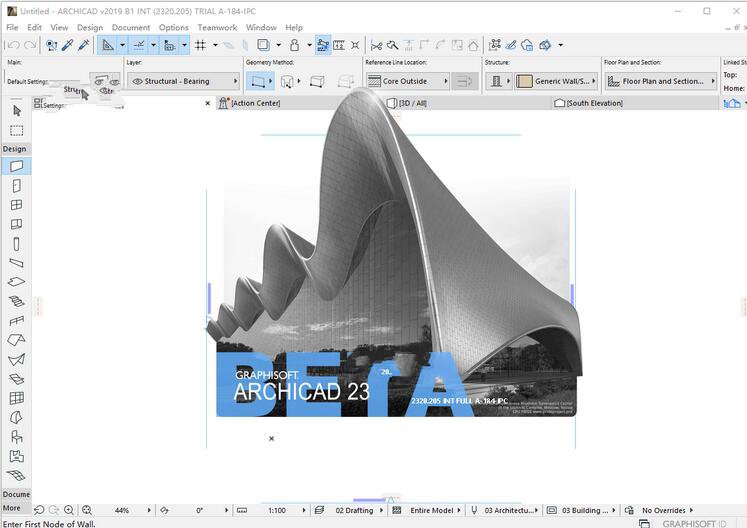Toggle Snap Guides and Points button
This screenshot has width=747, height=528.
tap(139, 45)
